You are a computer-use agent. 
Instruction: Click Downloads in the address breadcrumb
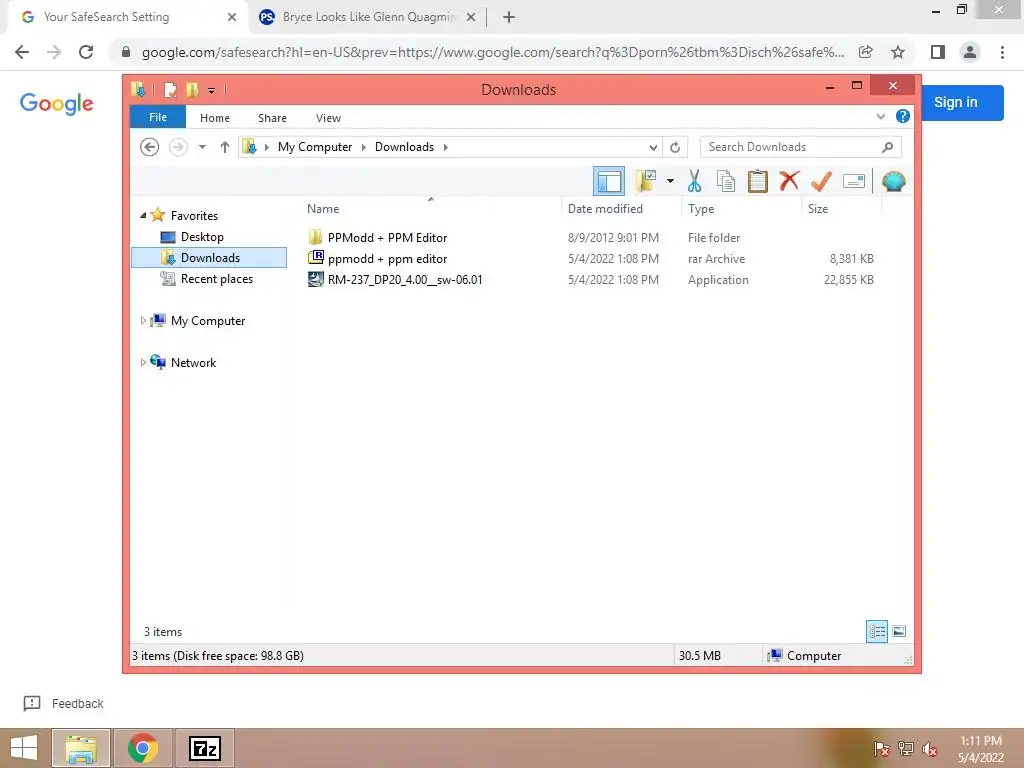(404, 147)
